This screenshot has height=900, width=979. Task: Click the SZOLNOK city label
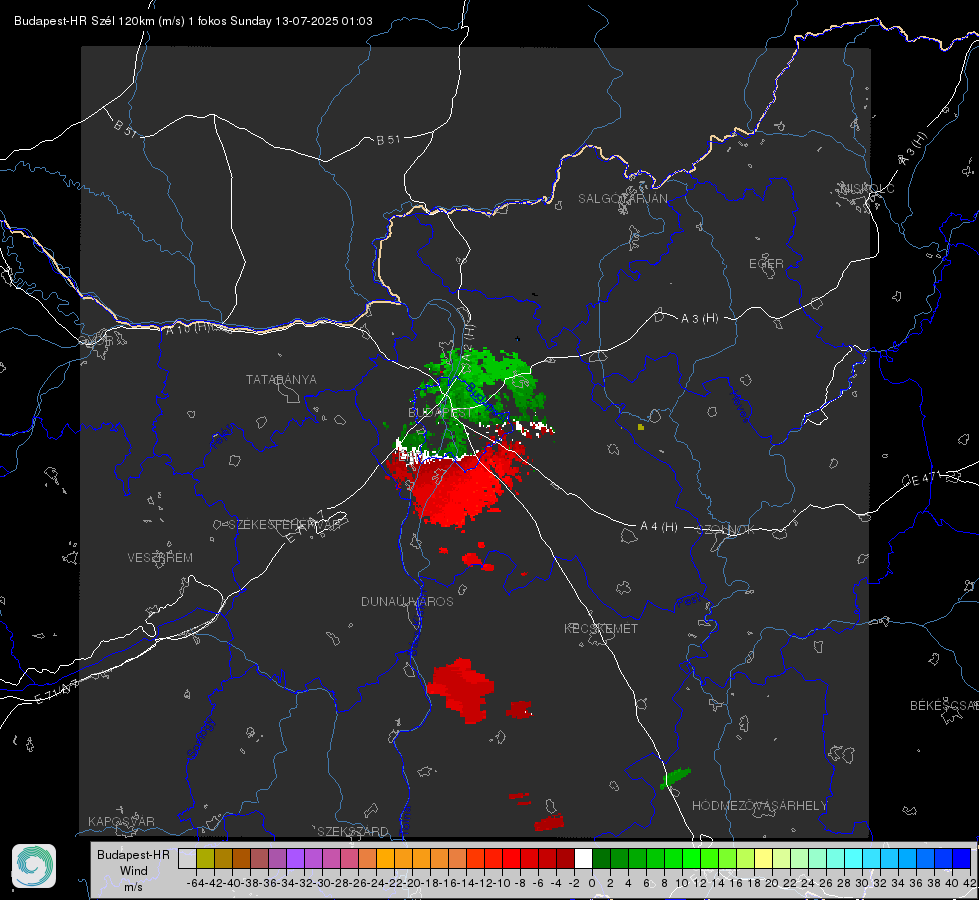pos(727,530)
